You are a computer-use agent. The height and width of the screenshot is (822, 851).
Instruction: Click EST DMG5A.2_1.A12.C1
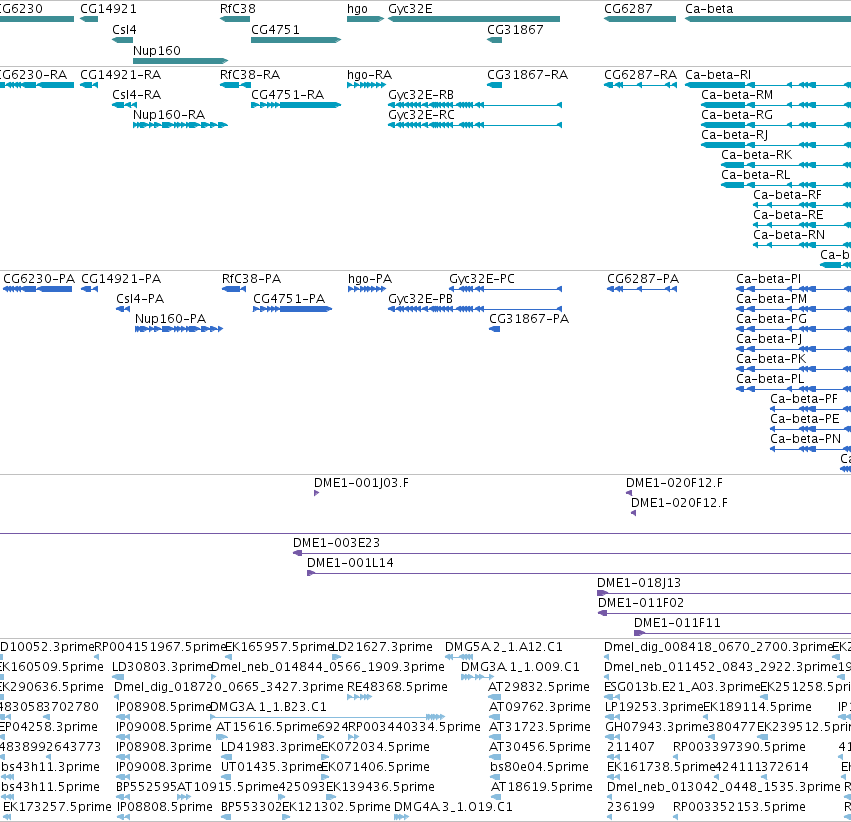(459, 657)
